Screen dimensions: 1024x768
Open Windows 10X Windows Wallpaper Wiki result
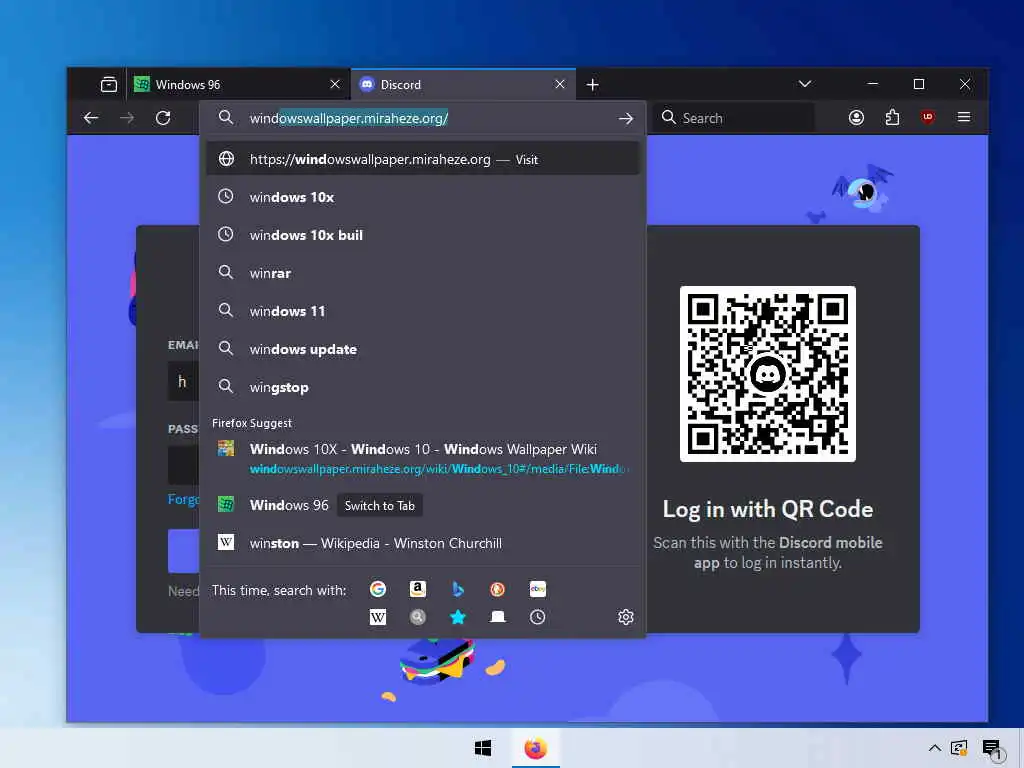pos(423,458)
